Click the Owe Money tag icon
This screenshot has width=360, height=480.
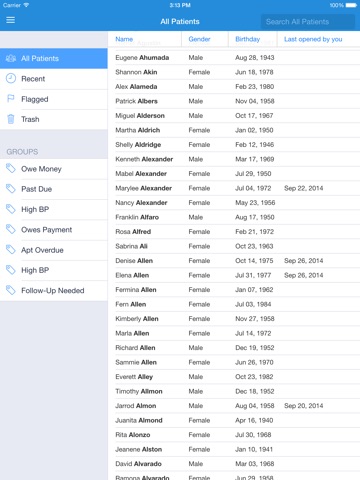point(11,169)
